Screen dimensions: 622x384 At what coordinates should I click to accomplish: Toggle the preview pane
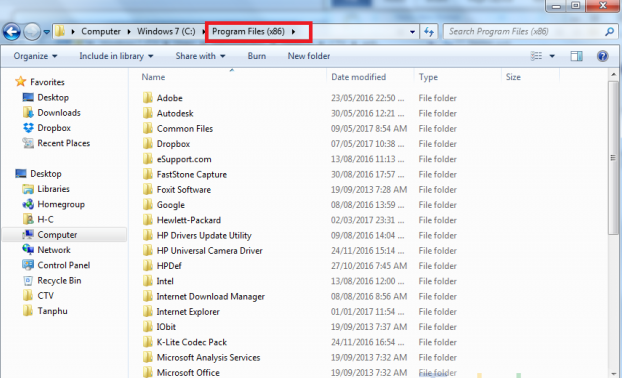pyautogui.click(x=576, y=56)
